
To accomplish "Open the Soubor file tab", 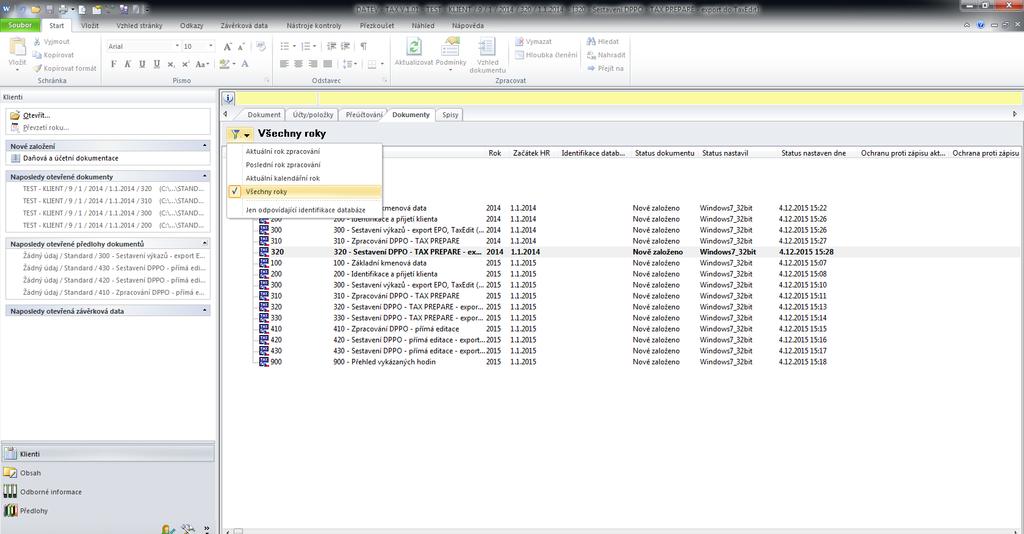I will pyautogui.click(x=20, y=25).
